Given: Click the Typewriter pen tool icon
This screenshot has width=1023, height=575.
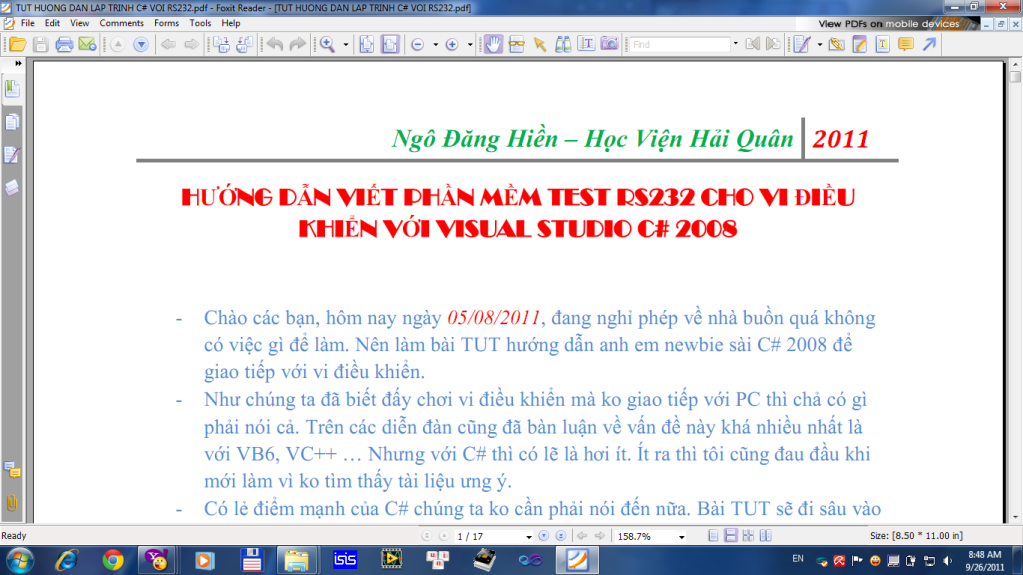Looking at the screenshot, I should click(x=802, y=44).
